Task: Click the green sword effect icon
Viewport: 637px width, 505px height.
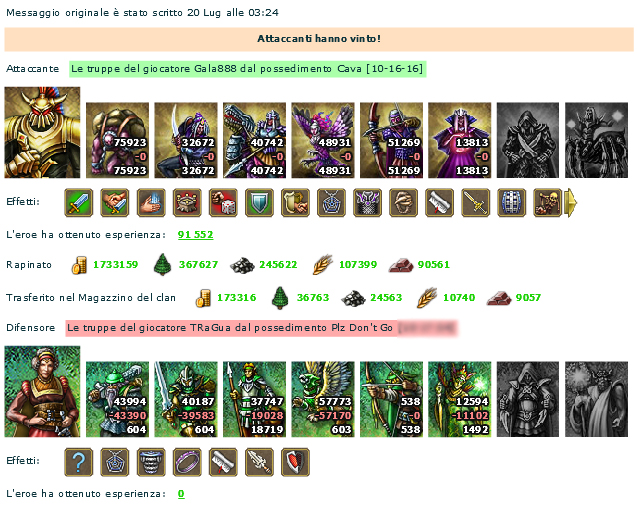Action: [x=78, y=202]
